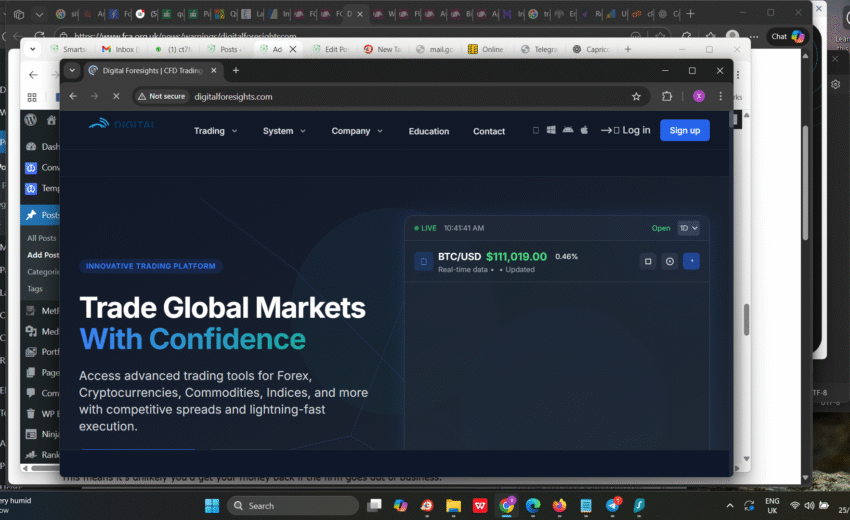Expand the Company navigation menu
Image resolution: width=850 pixels, height=520 pixels.
point(357,131)
